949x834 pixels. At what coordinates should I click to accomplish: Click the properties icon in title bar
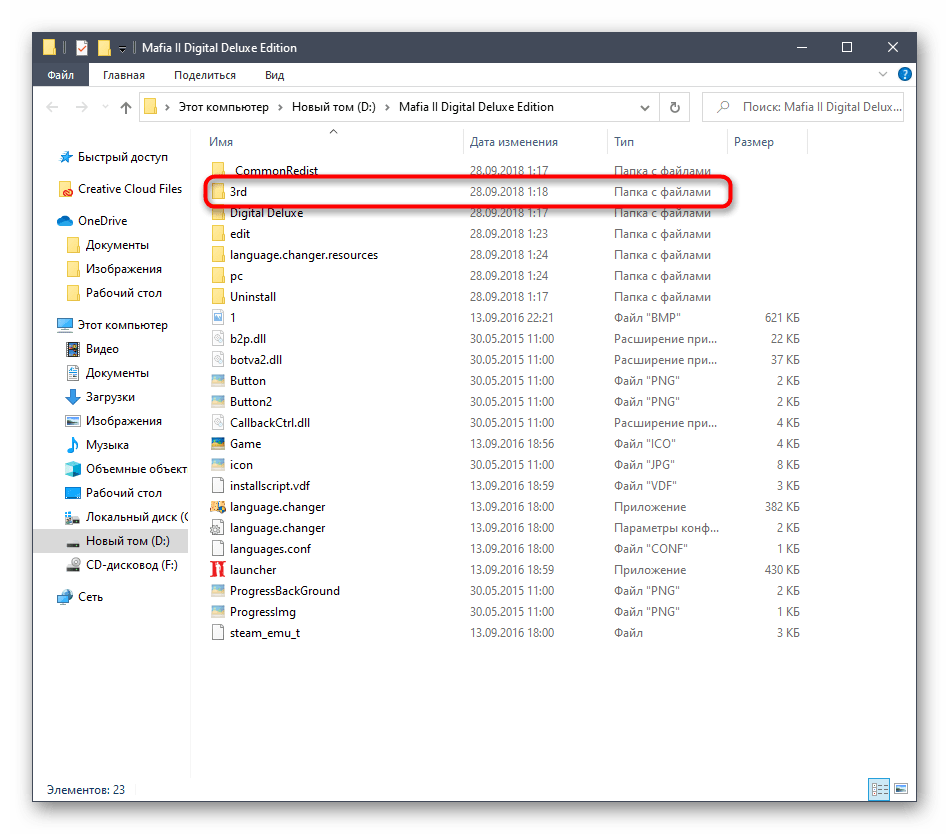coord(82,48)
